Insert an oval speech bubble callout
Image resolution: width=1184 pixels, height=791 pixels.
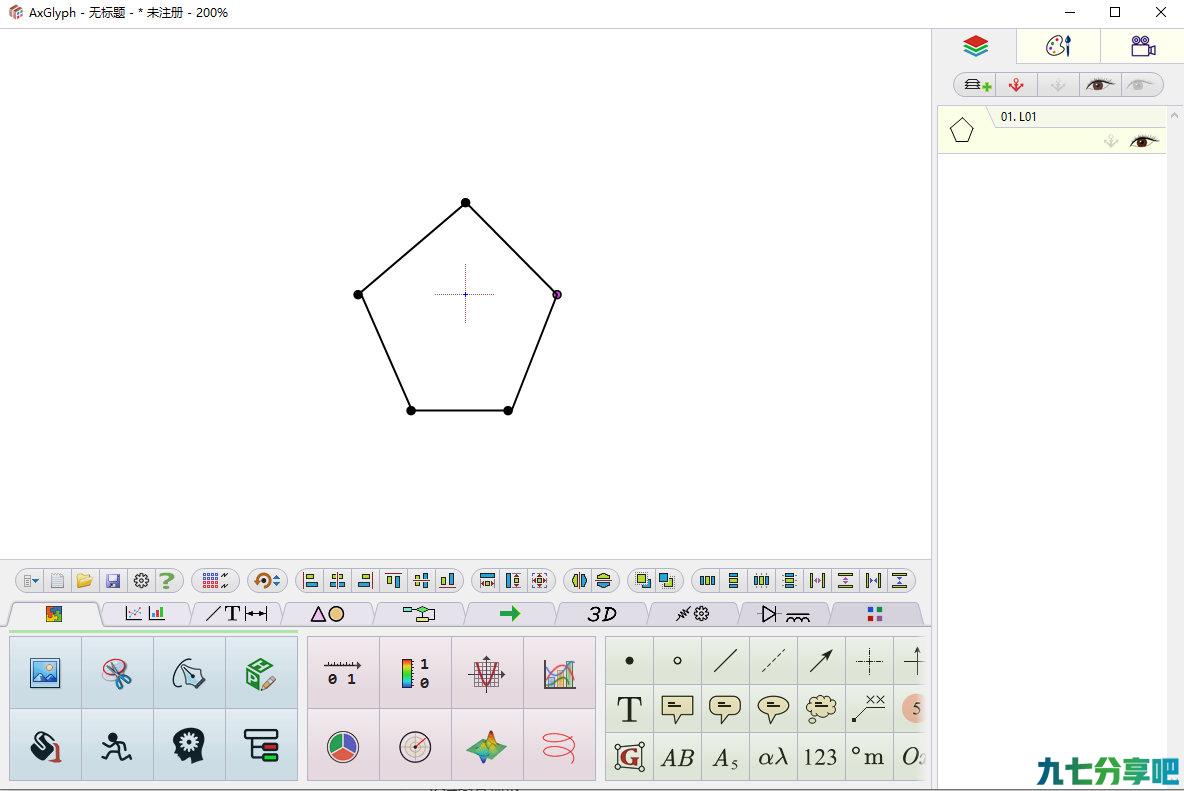click(x=773, y=709)
